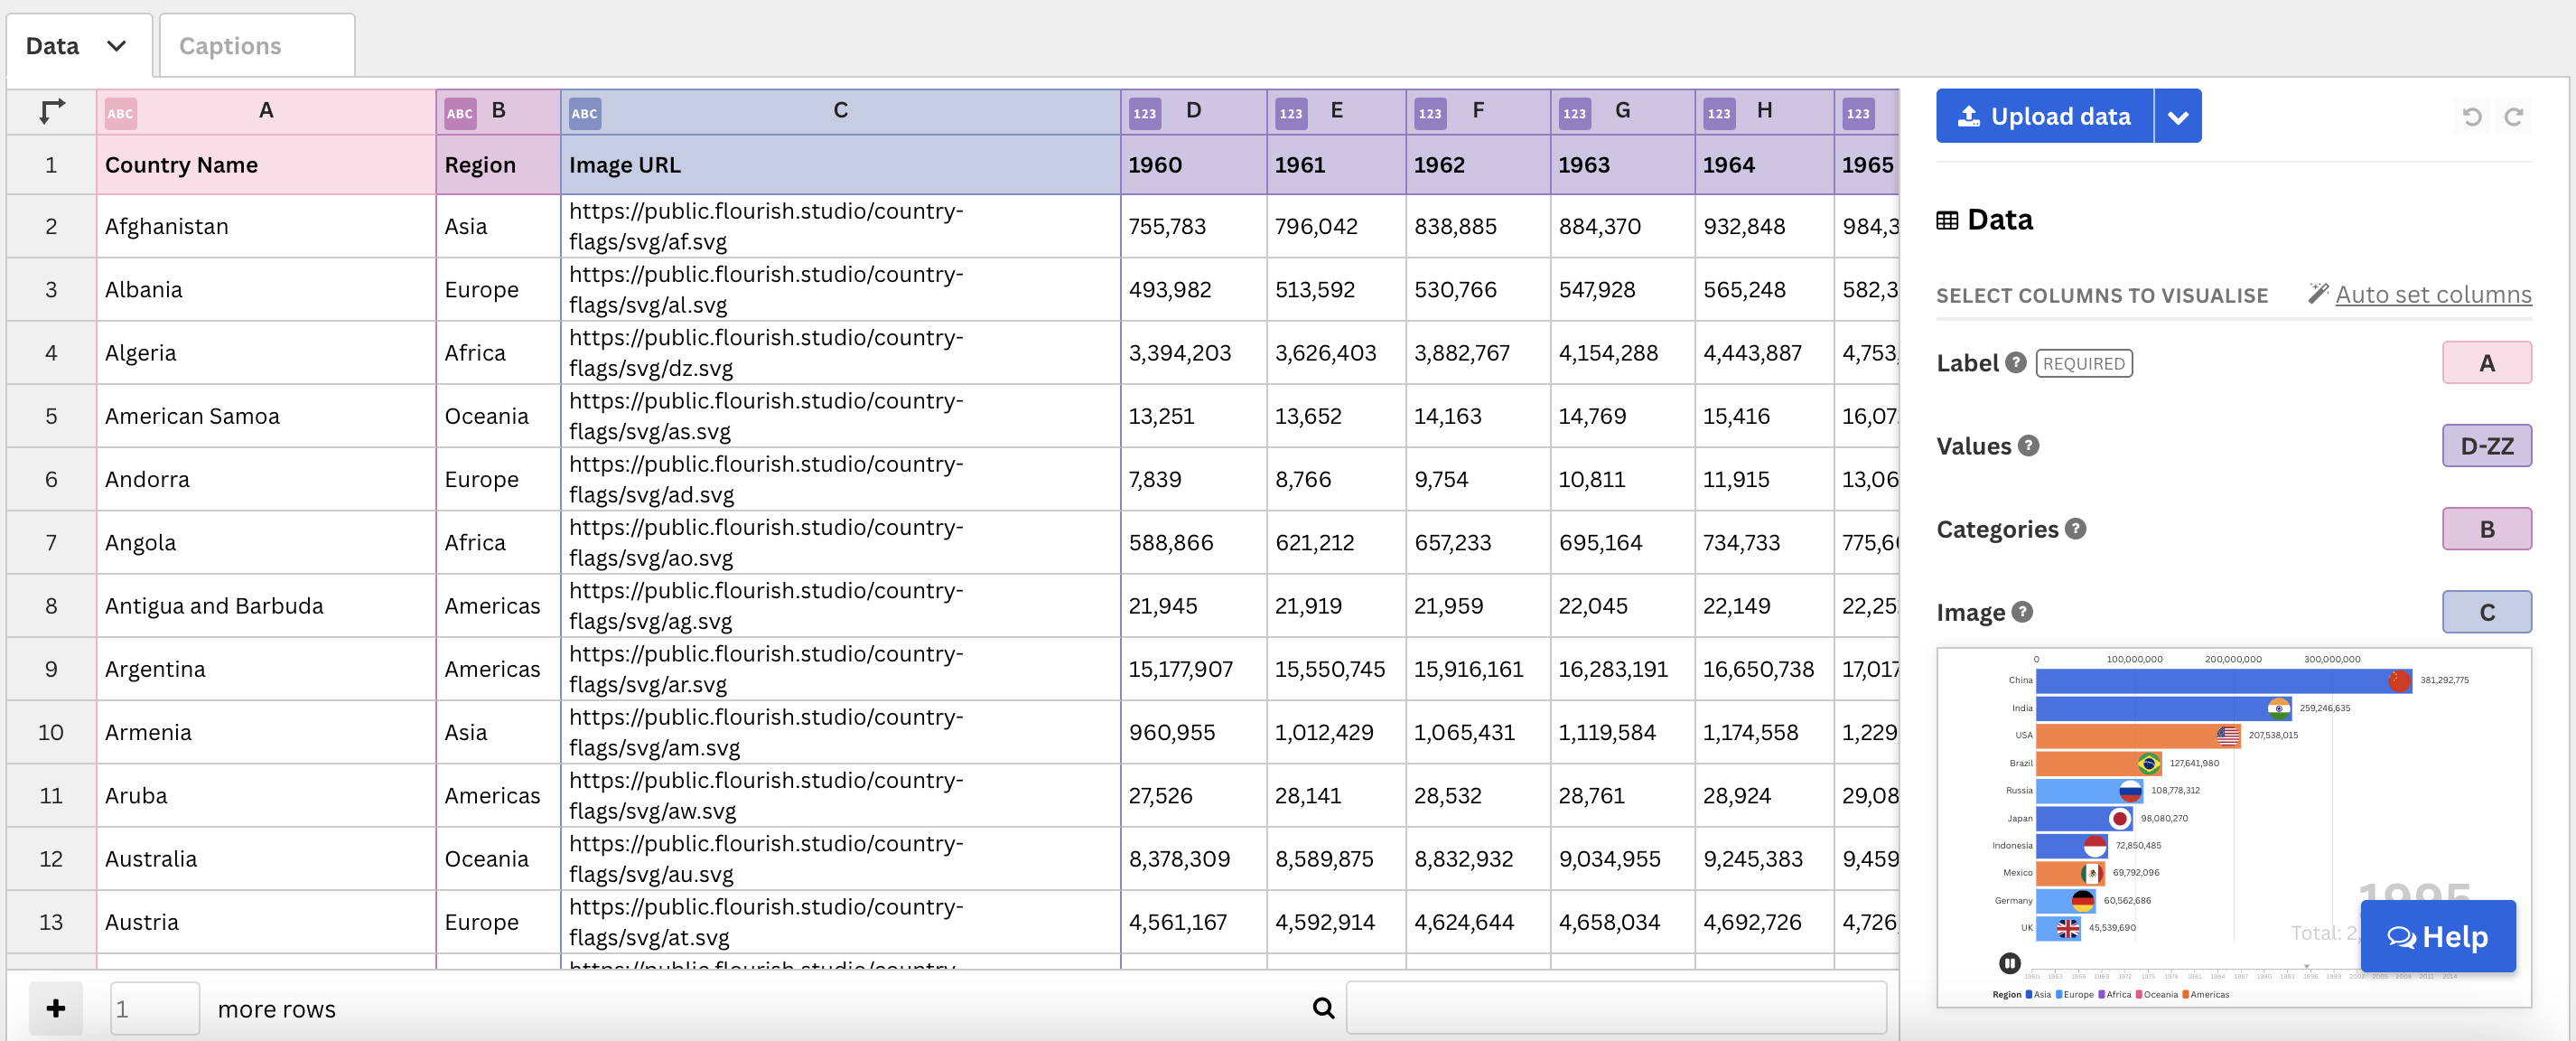
Task: Click the Armenia cell
Action: coord(266,732)
